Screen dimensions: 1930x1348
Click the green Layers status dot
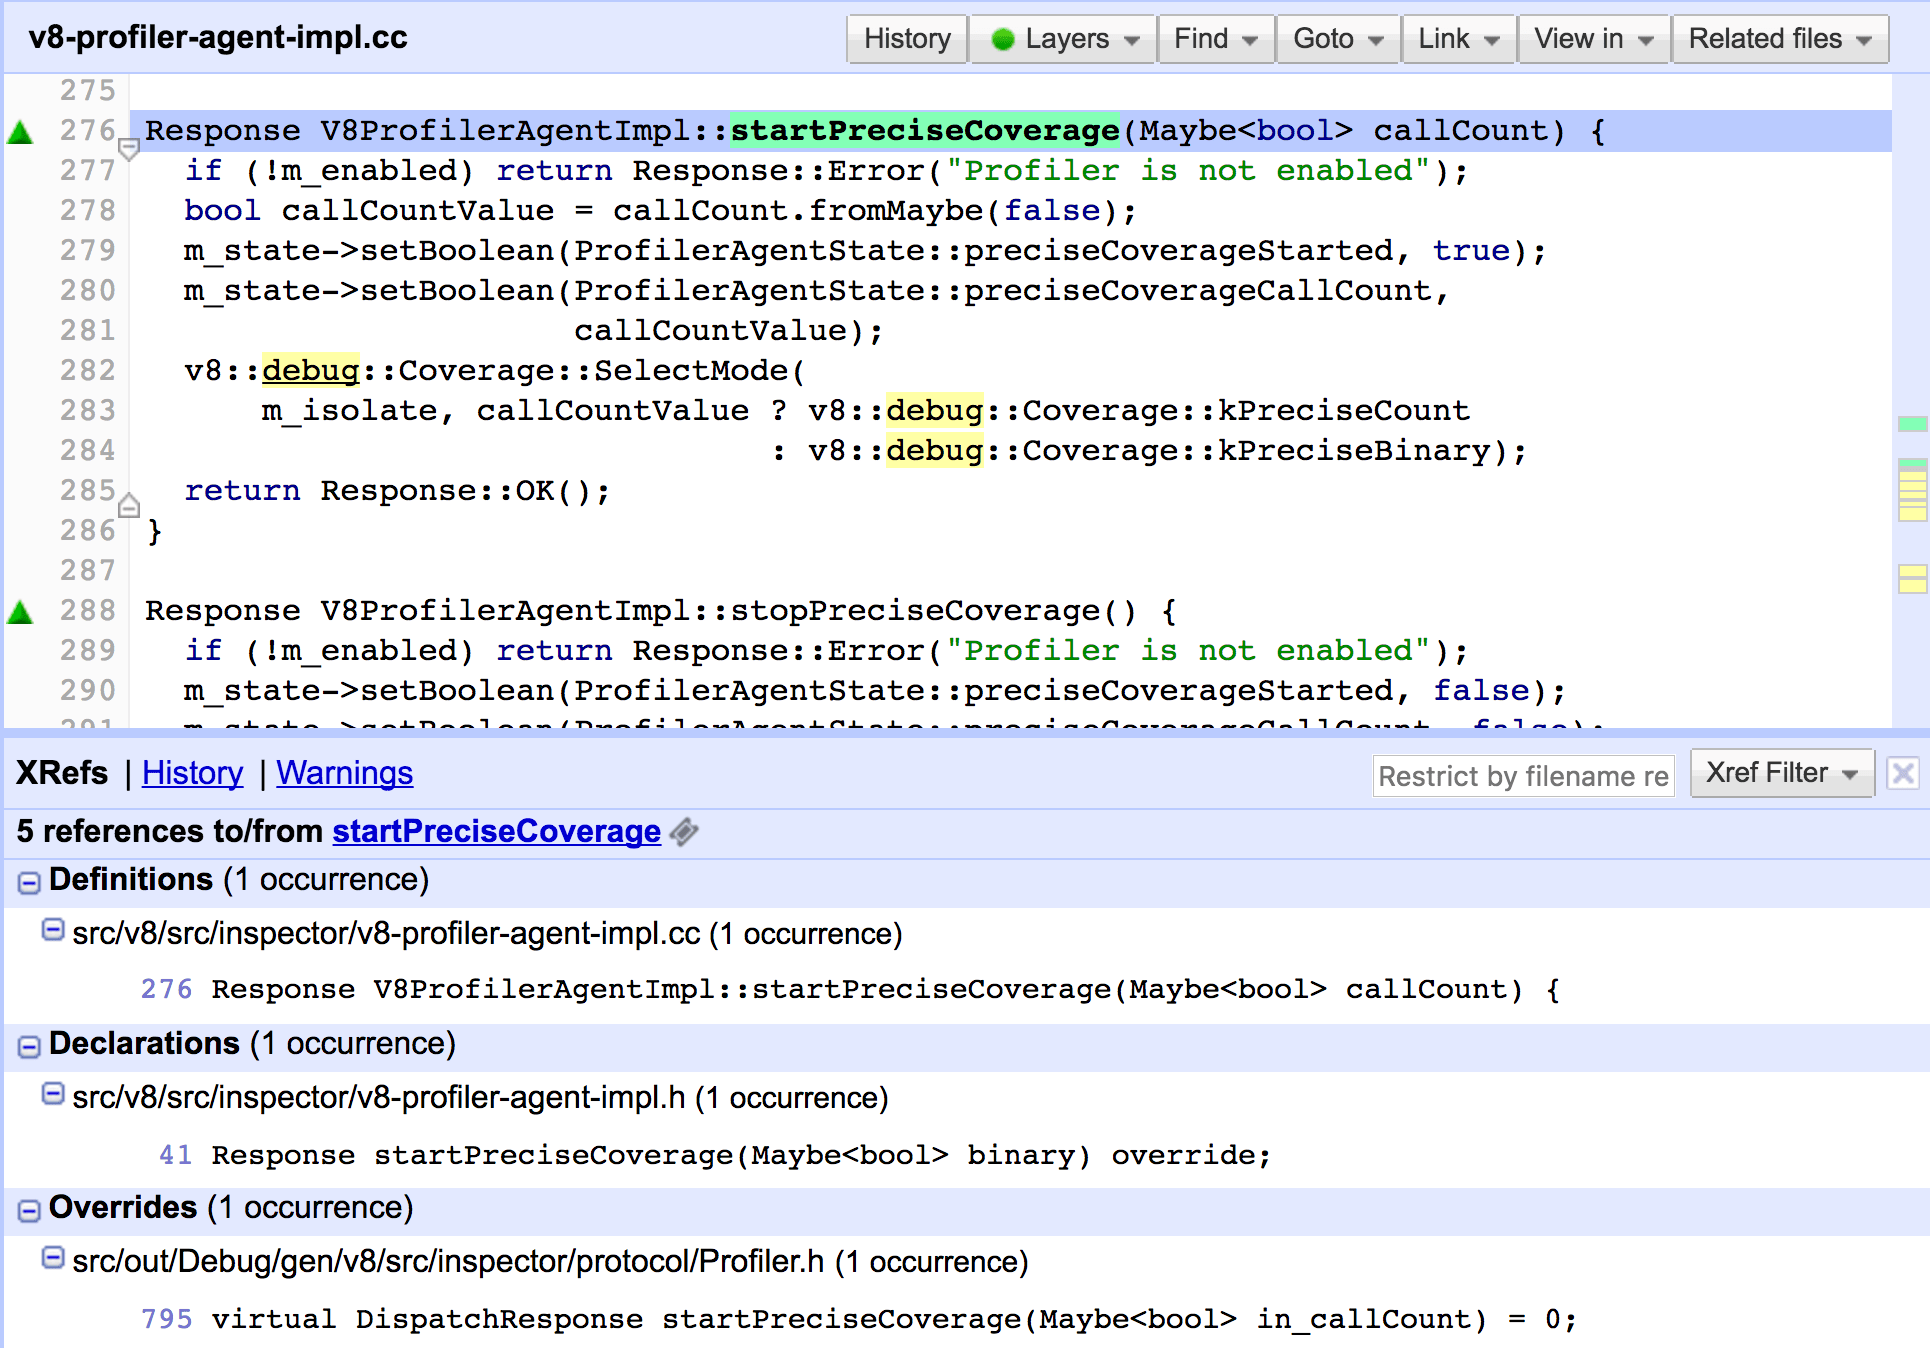(1002, 39)
